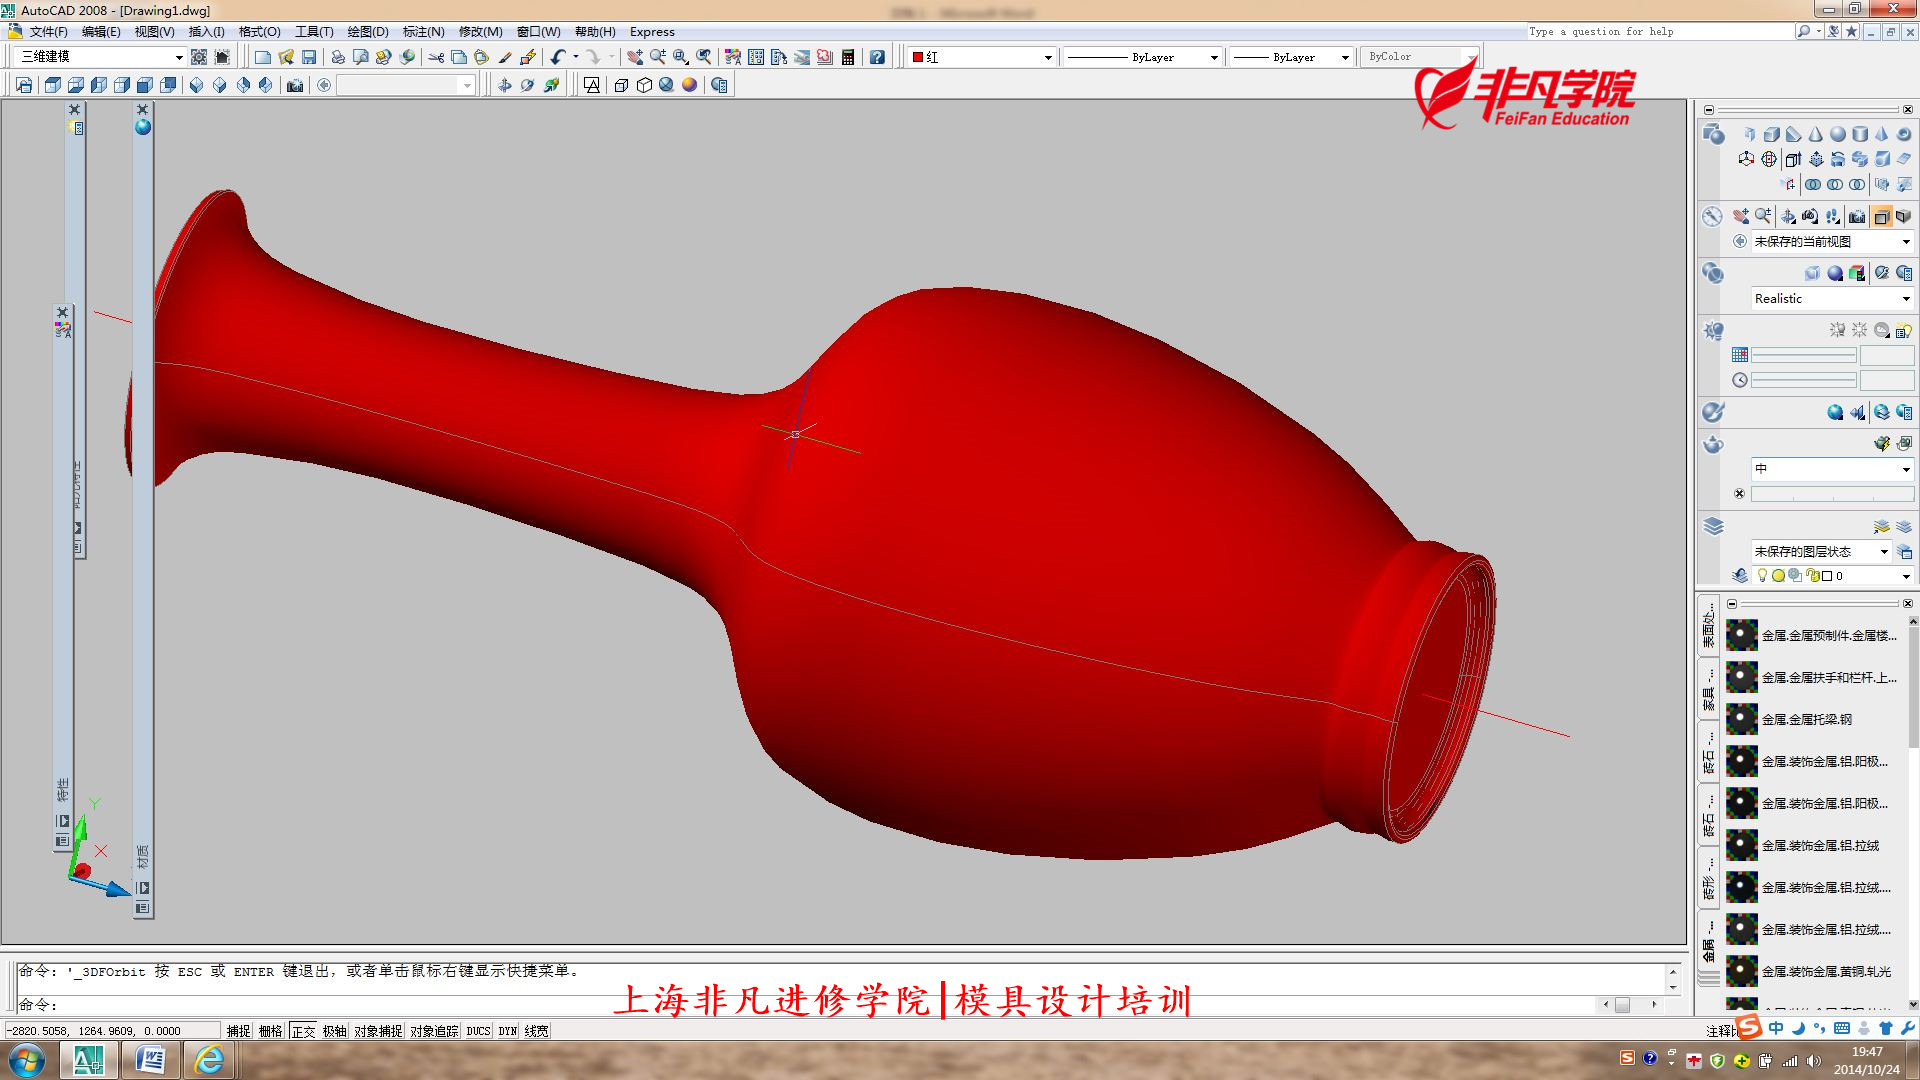Open the 未保存的当前视图 view dropdown
Screen dimensions: 1920x1080
click(1832, 241)
